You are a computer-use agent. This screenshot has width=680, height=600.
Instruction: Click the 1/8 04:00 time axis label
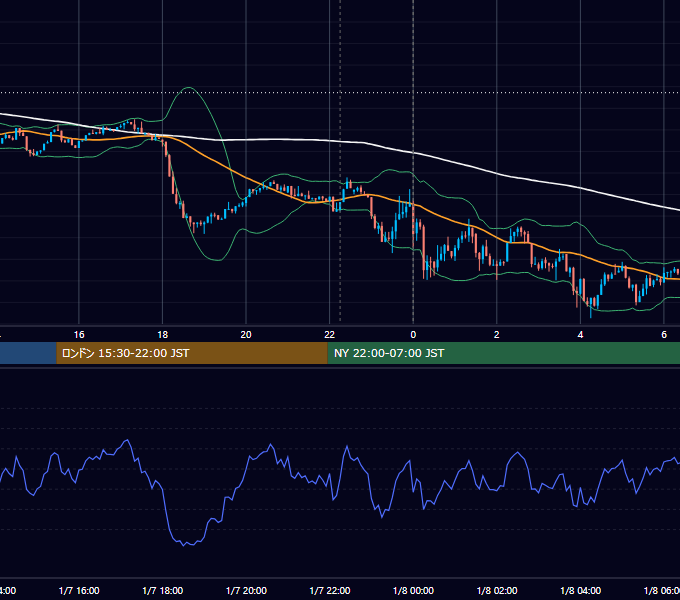coord(580,590)
